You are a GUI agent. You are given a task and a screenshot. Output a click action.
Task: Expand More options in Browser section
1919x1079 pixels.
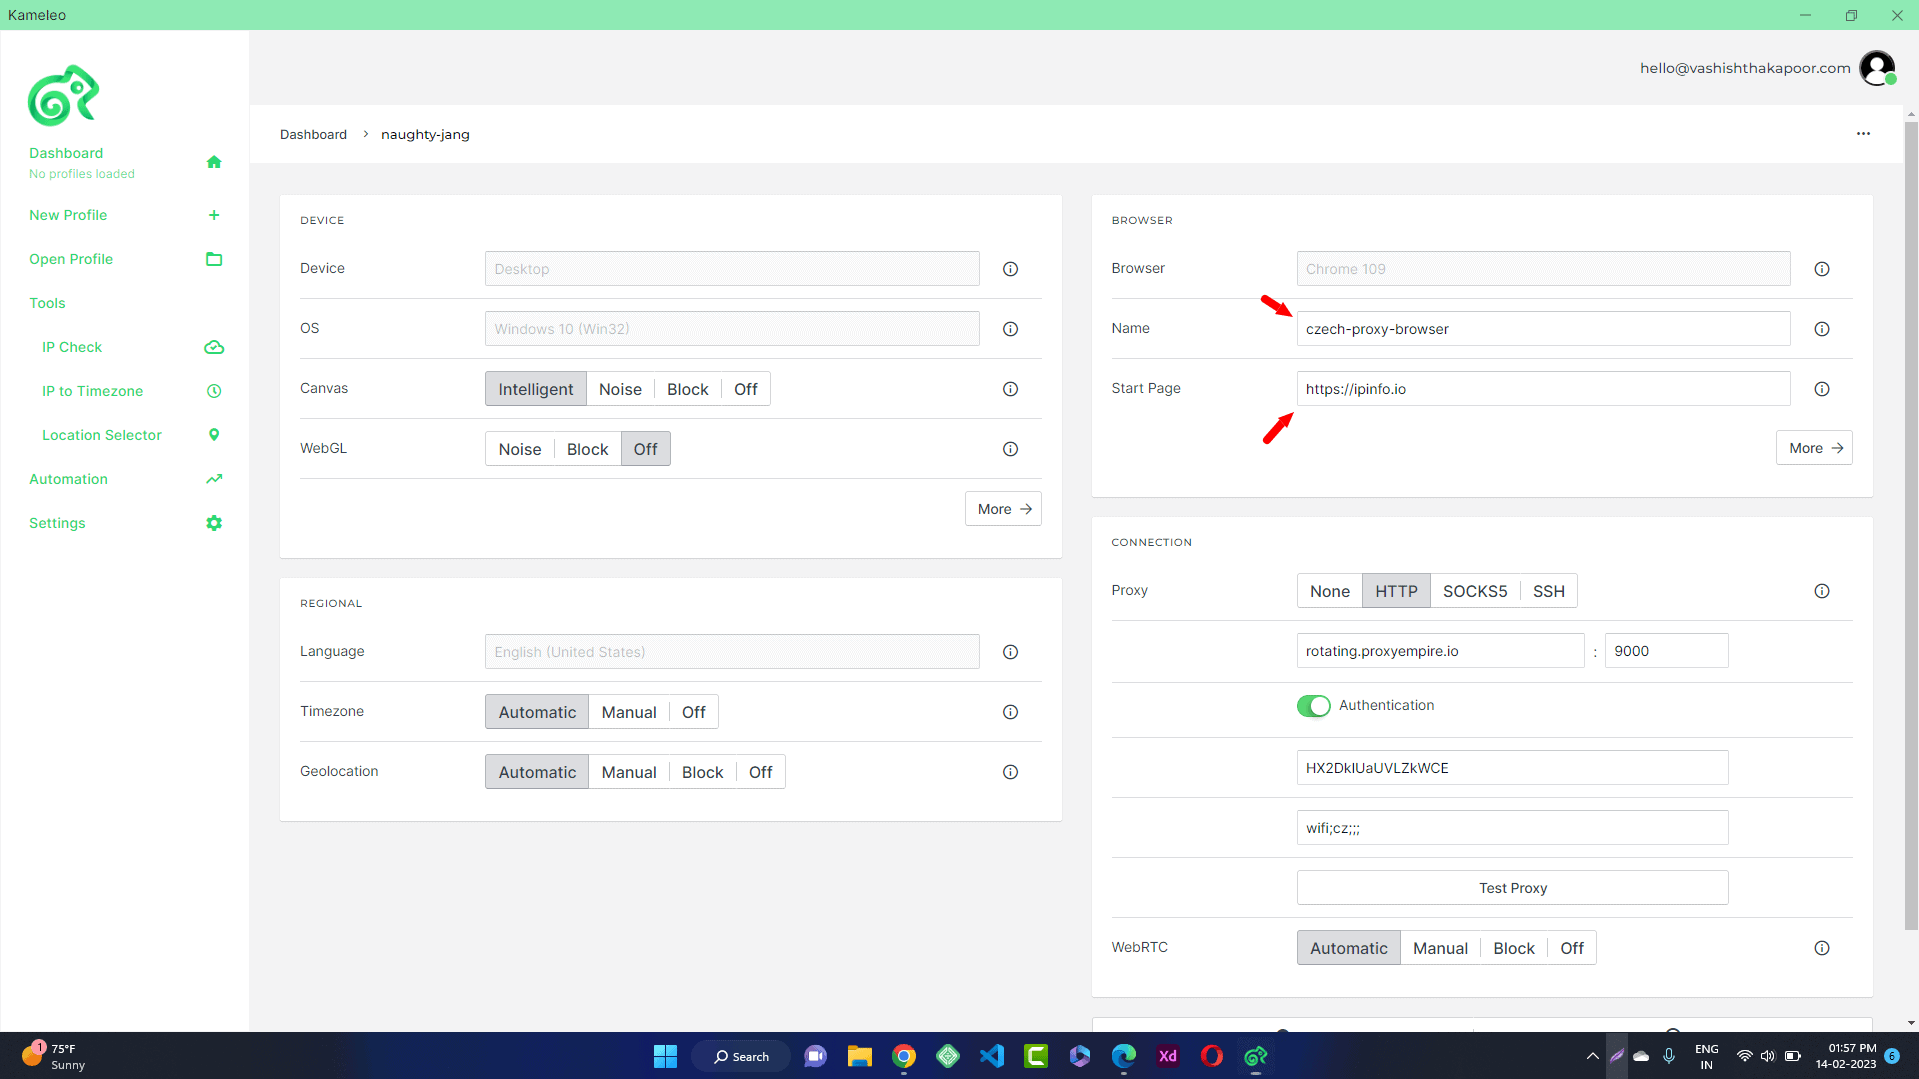[1814, 448]
